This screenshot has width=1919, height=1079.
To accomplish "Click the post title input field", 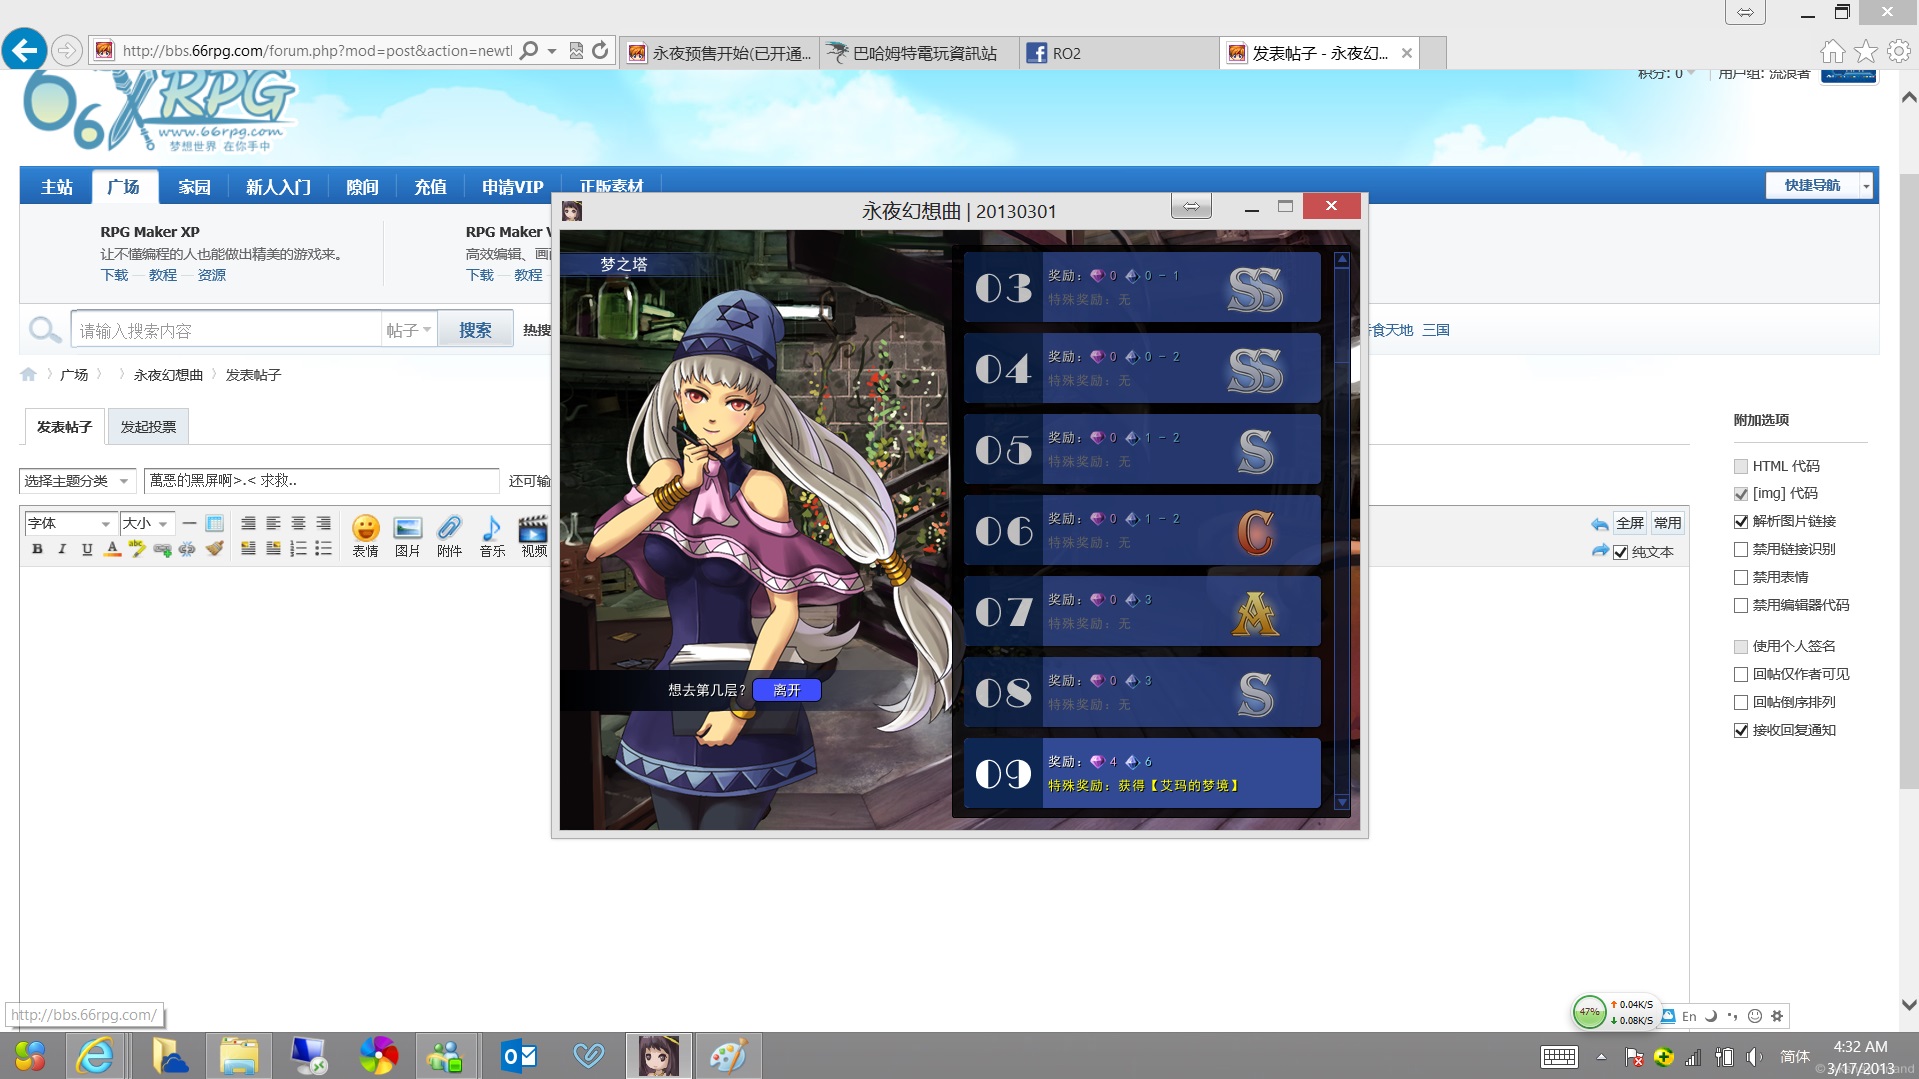I will pyautogui.click(x=321, y=481).
